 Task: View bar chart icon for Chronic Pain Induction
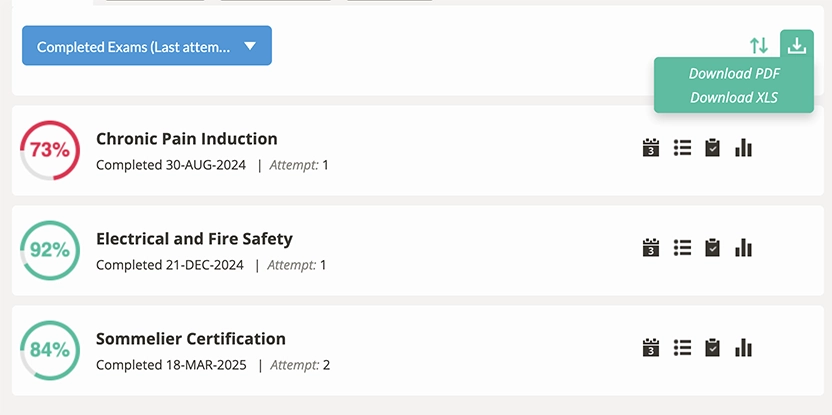coord(743,148)
